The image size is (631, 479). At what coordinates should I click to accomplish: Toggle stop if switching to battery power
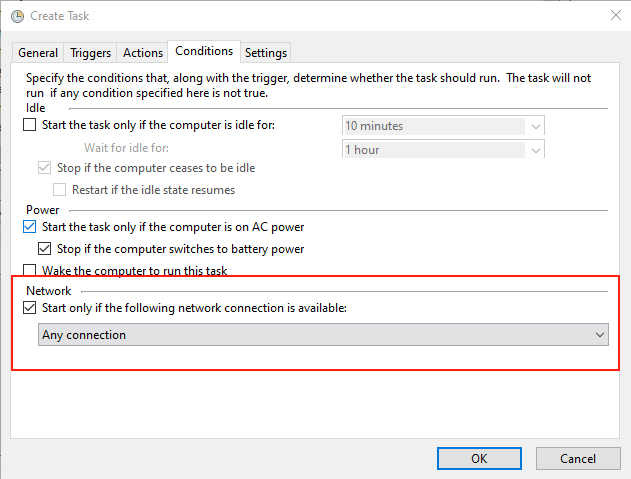pyautogui.click(x=44, y=248)
